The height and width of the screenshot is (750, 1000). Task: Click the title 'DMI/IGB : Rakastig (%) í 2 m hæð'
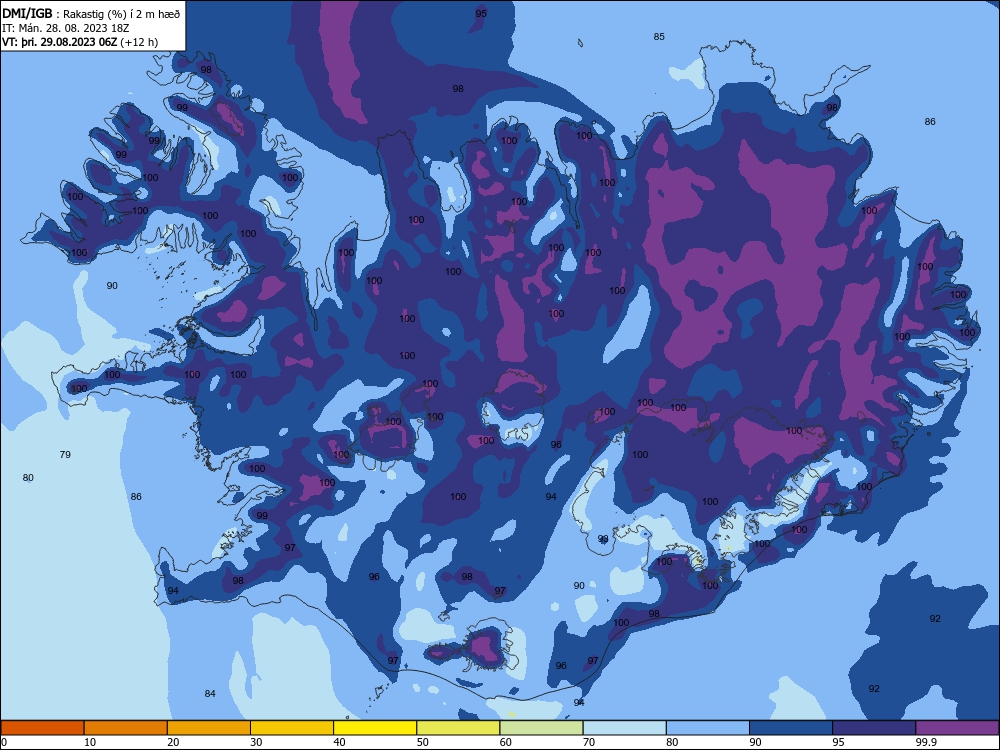click(x=91, y=13)
